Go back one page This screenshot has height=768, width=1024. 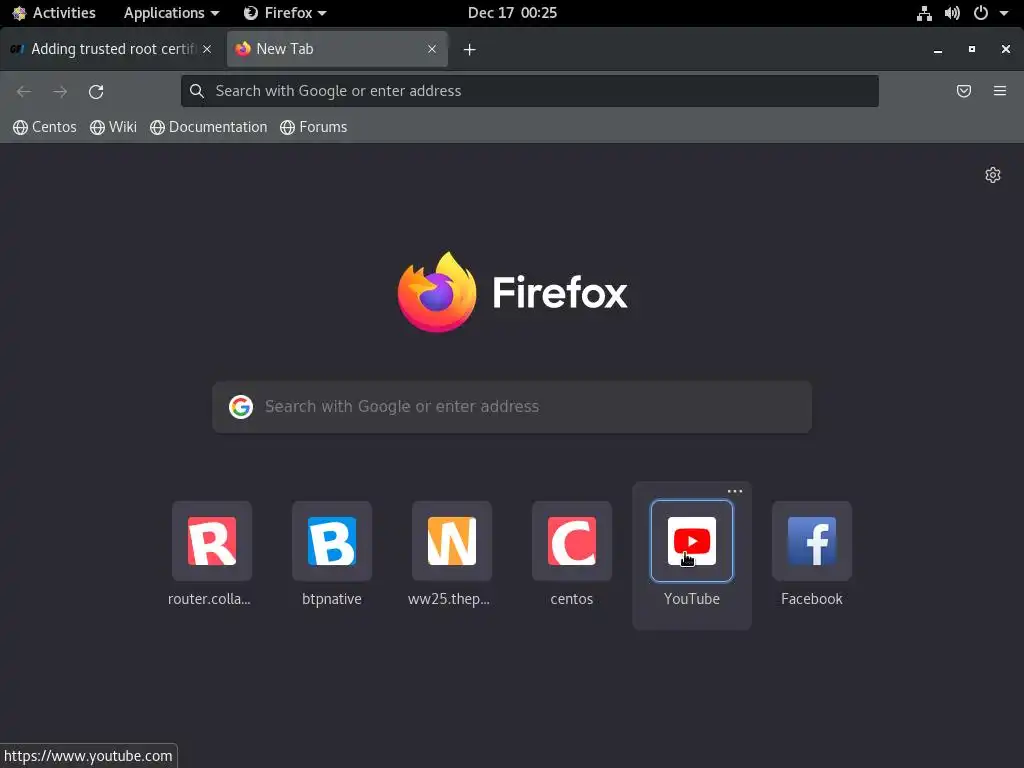[24, 91]
